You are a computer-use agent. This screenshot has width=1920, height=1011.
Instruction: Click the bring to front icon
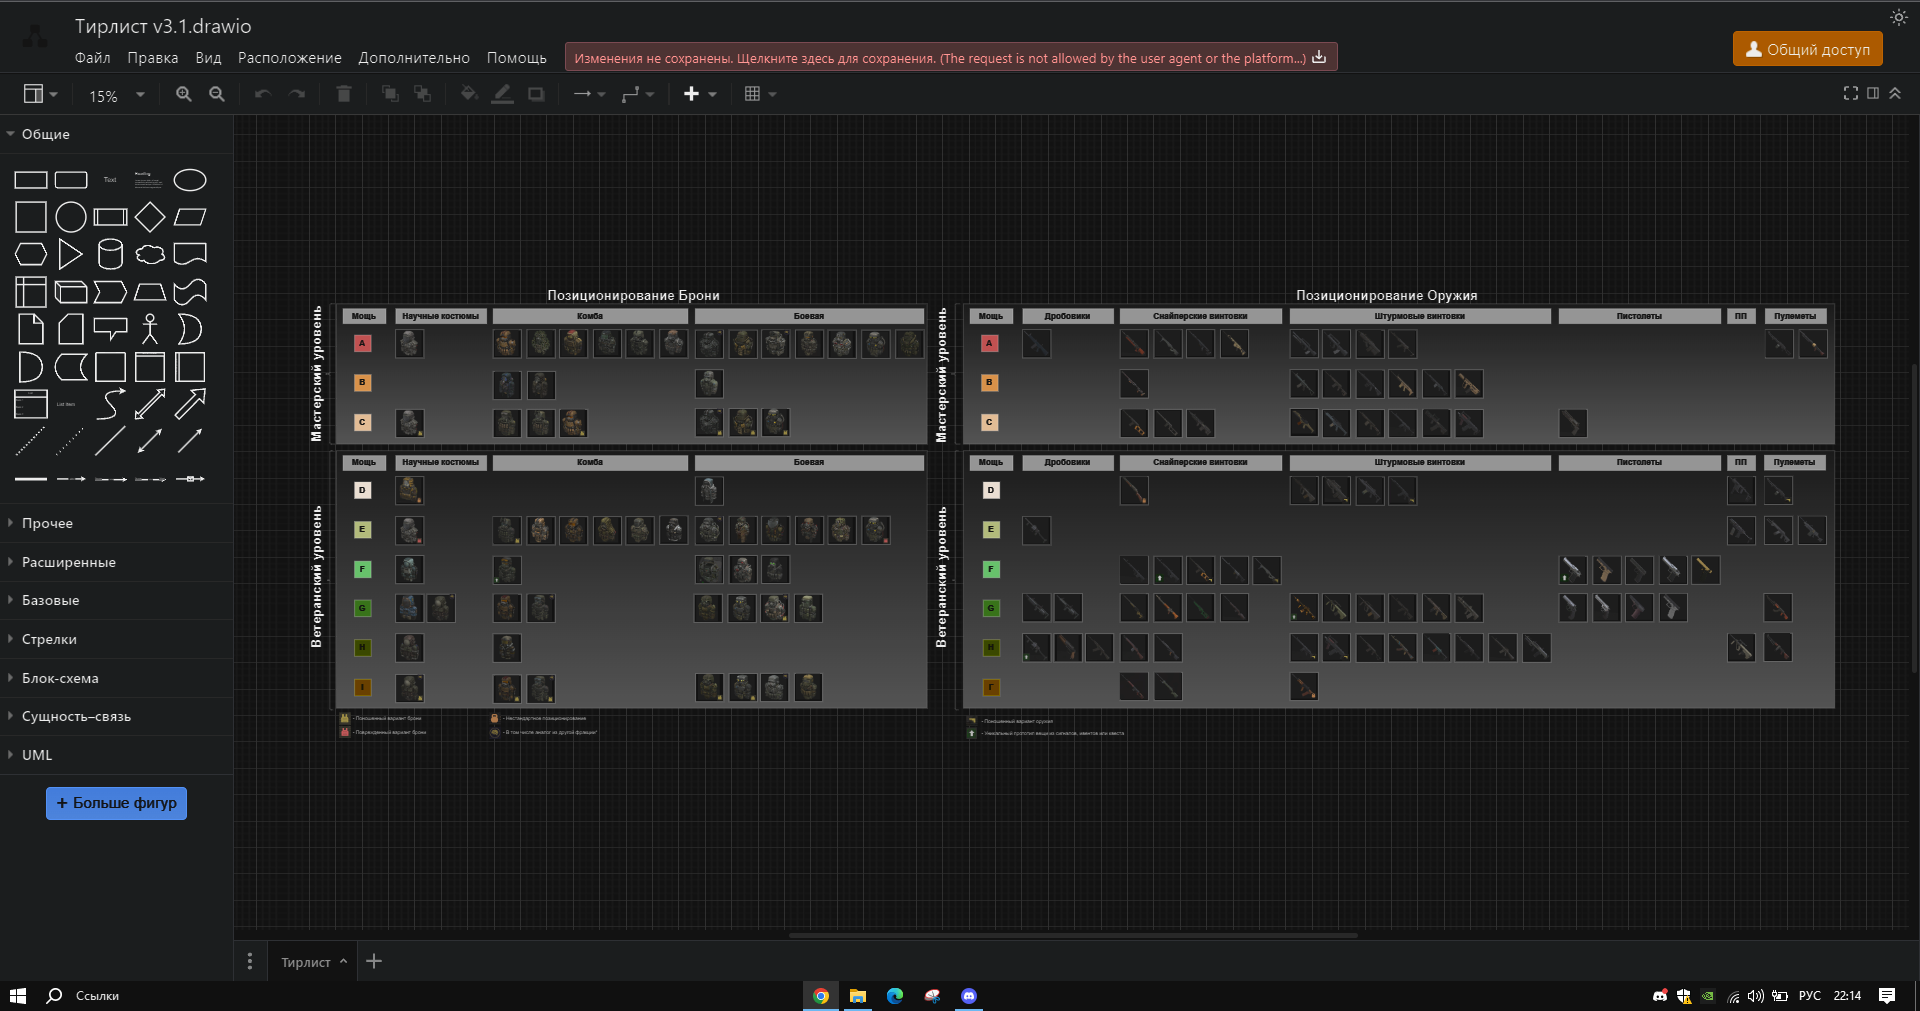pyautogui.click(x=390, y=94)
